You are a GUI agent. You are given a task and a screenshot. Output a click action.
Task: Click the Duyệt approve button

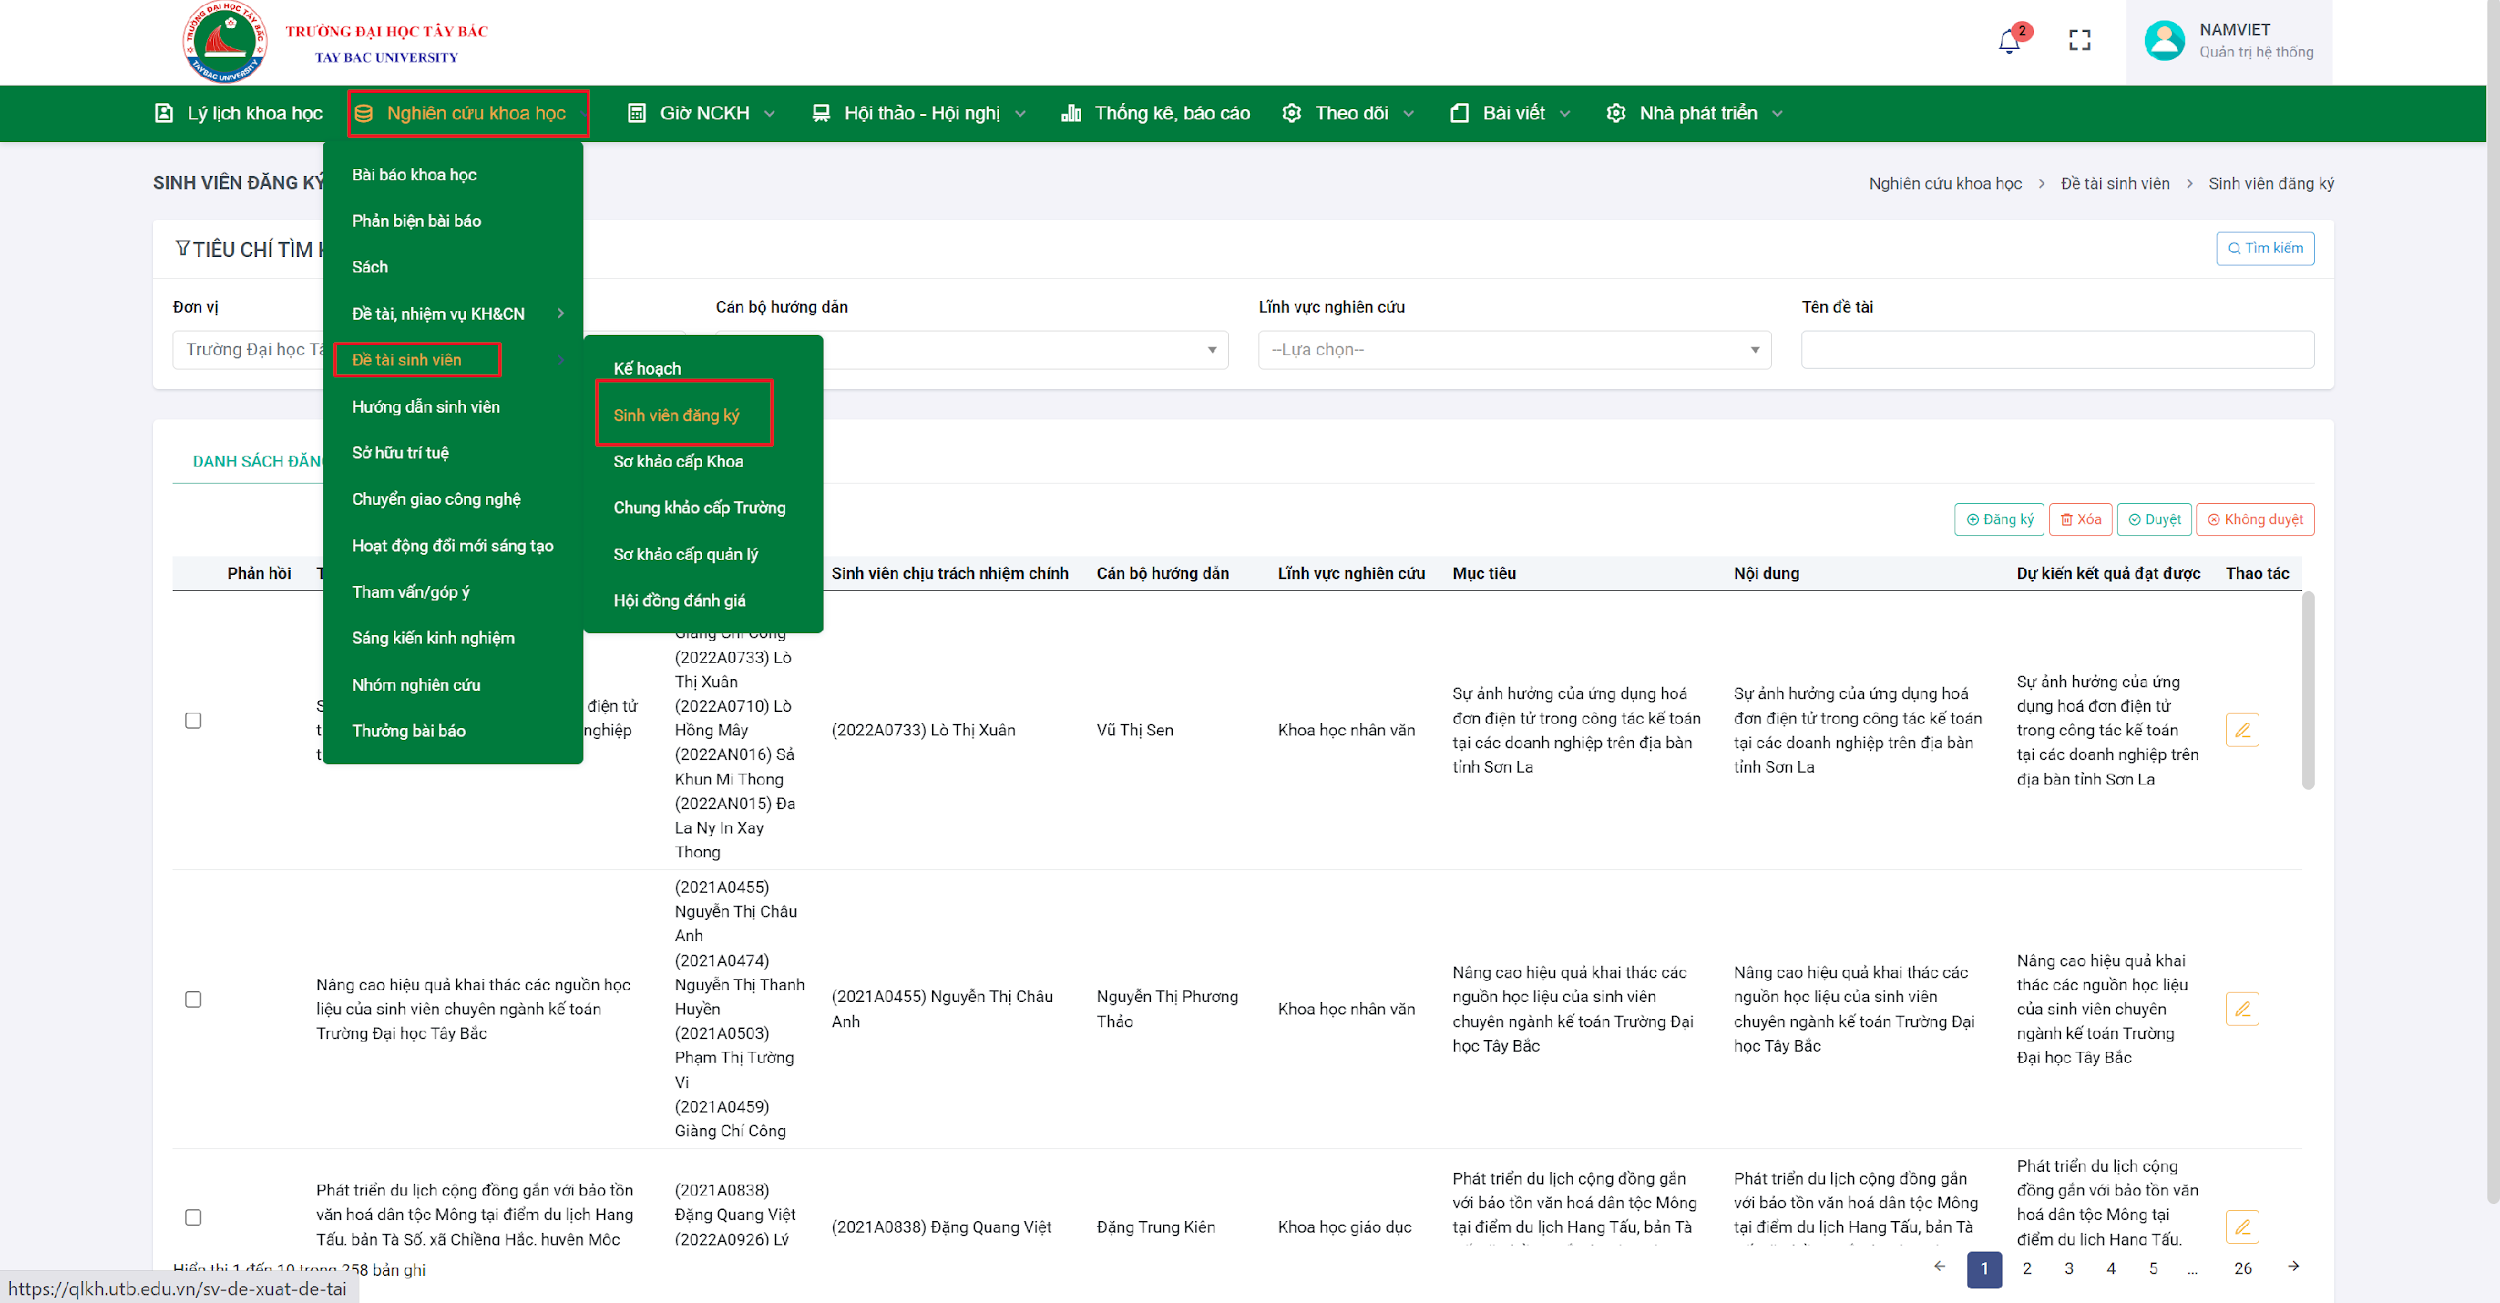point(2154,519)
